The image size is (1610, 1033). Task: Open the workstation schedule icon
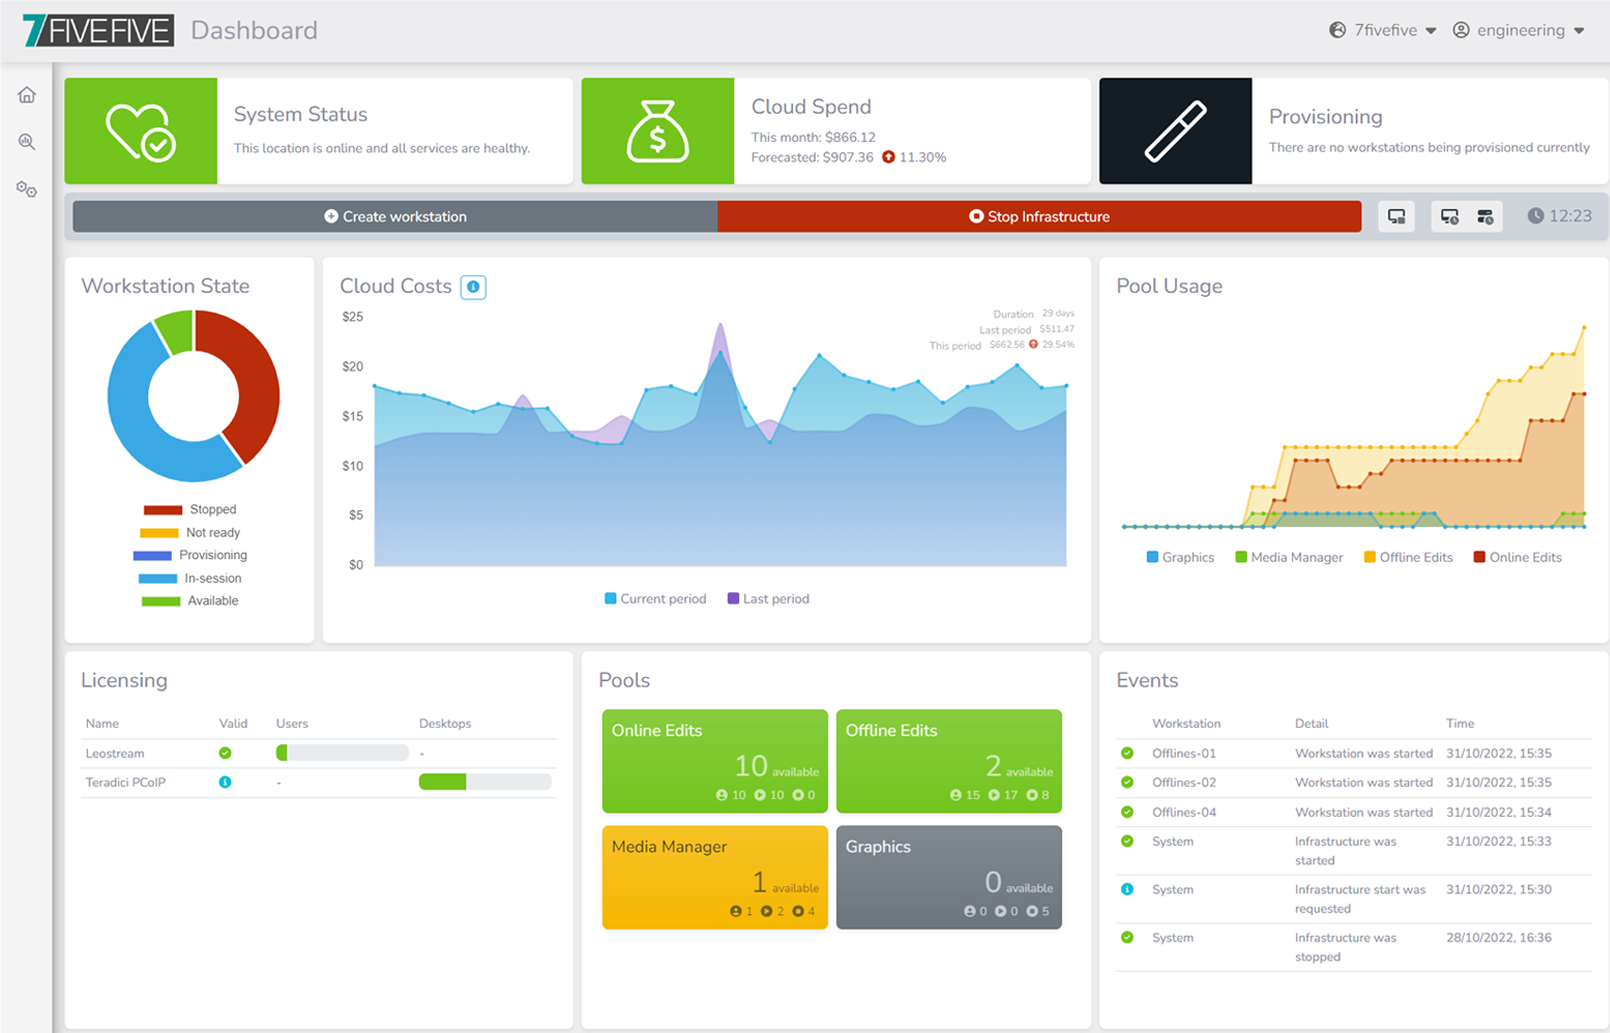tap(1449, 217)
